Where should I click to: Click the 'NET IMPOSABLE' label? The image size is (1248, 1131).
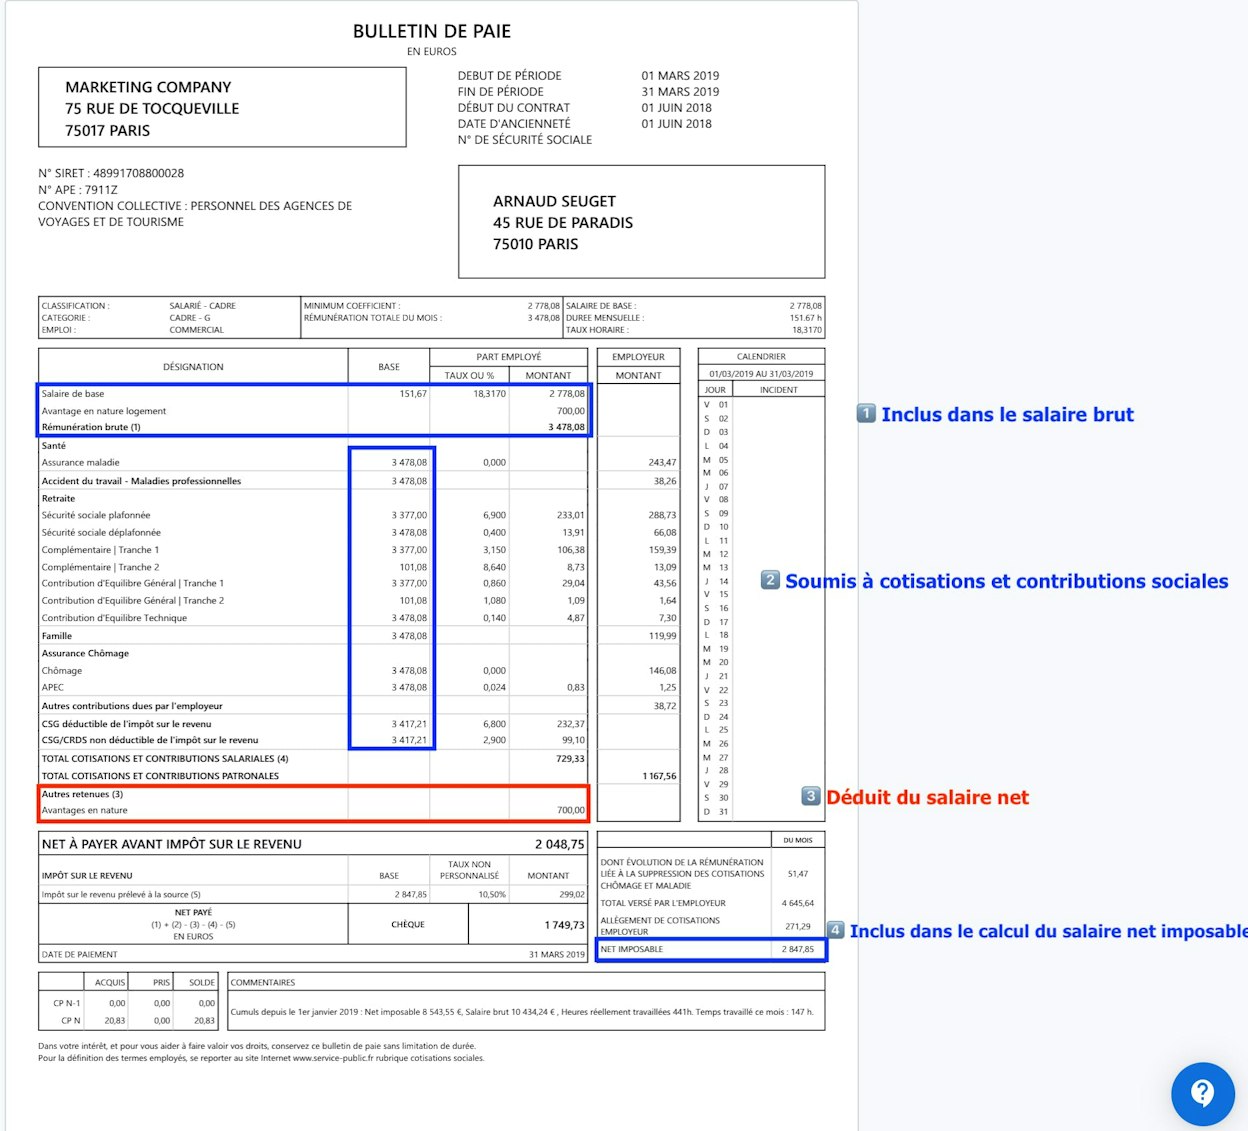tap(631, 949)
